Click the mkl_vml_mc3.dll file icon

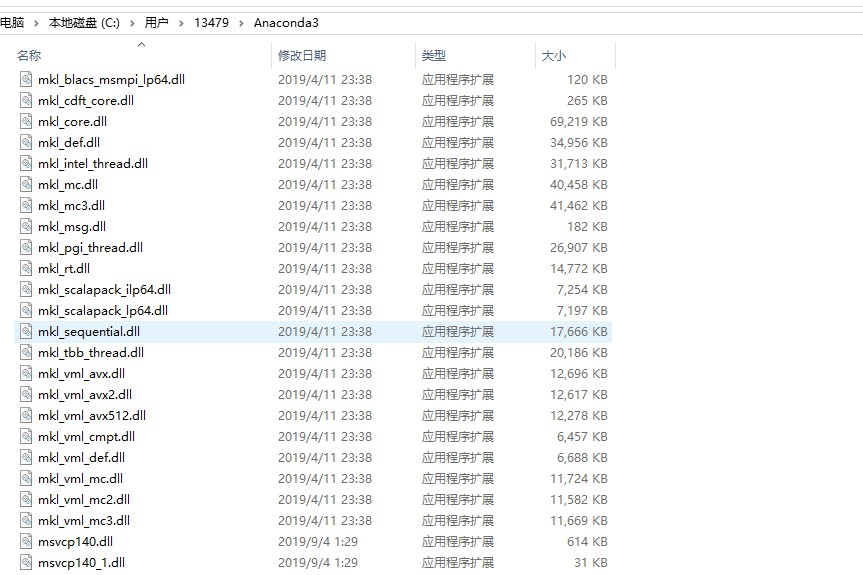point(26,520)
